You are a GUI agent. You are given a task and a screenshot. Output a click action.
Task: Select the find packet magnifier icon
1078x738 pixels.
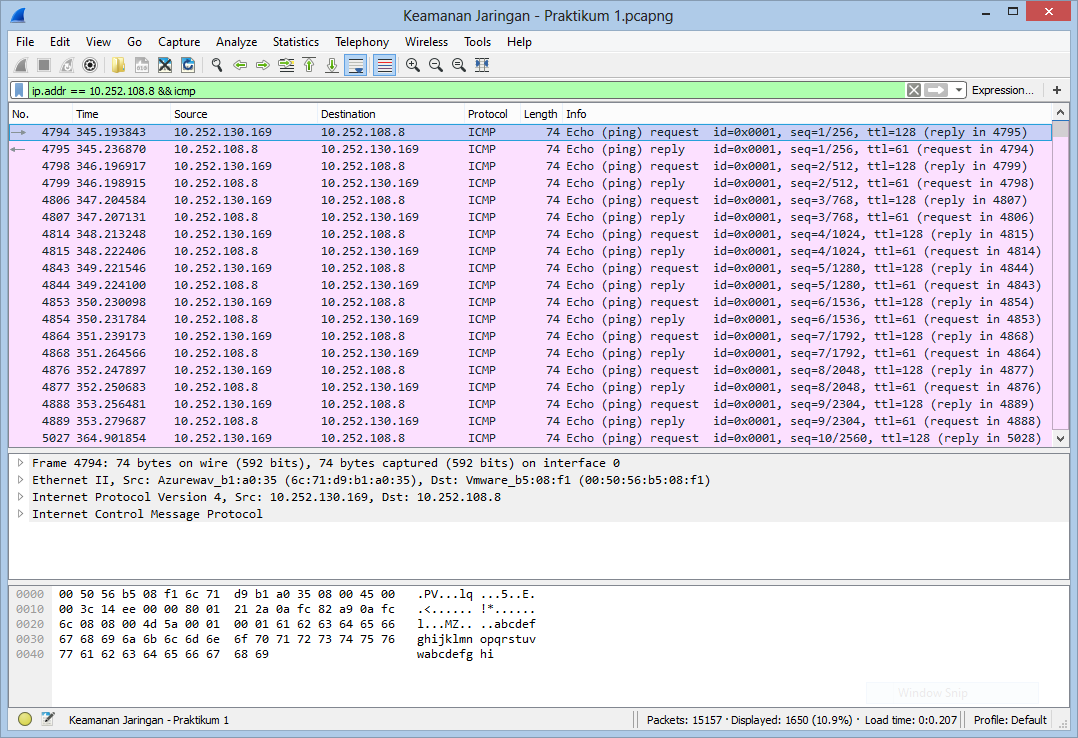215,65
